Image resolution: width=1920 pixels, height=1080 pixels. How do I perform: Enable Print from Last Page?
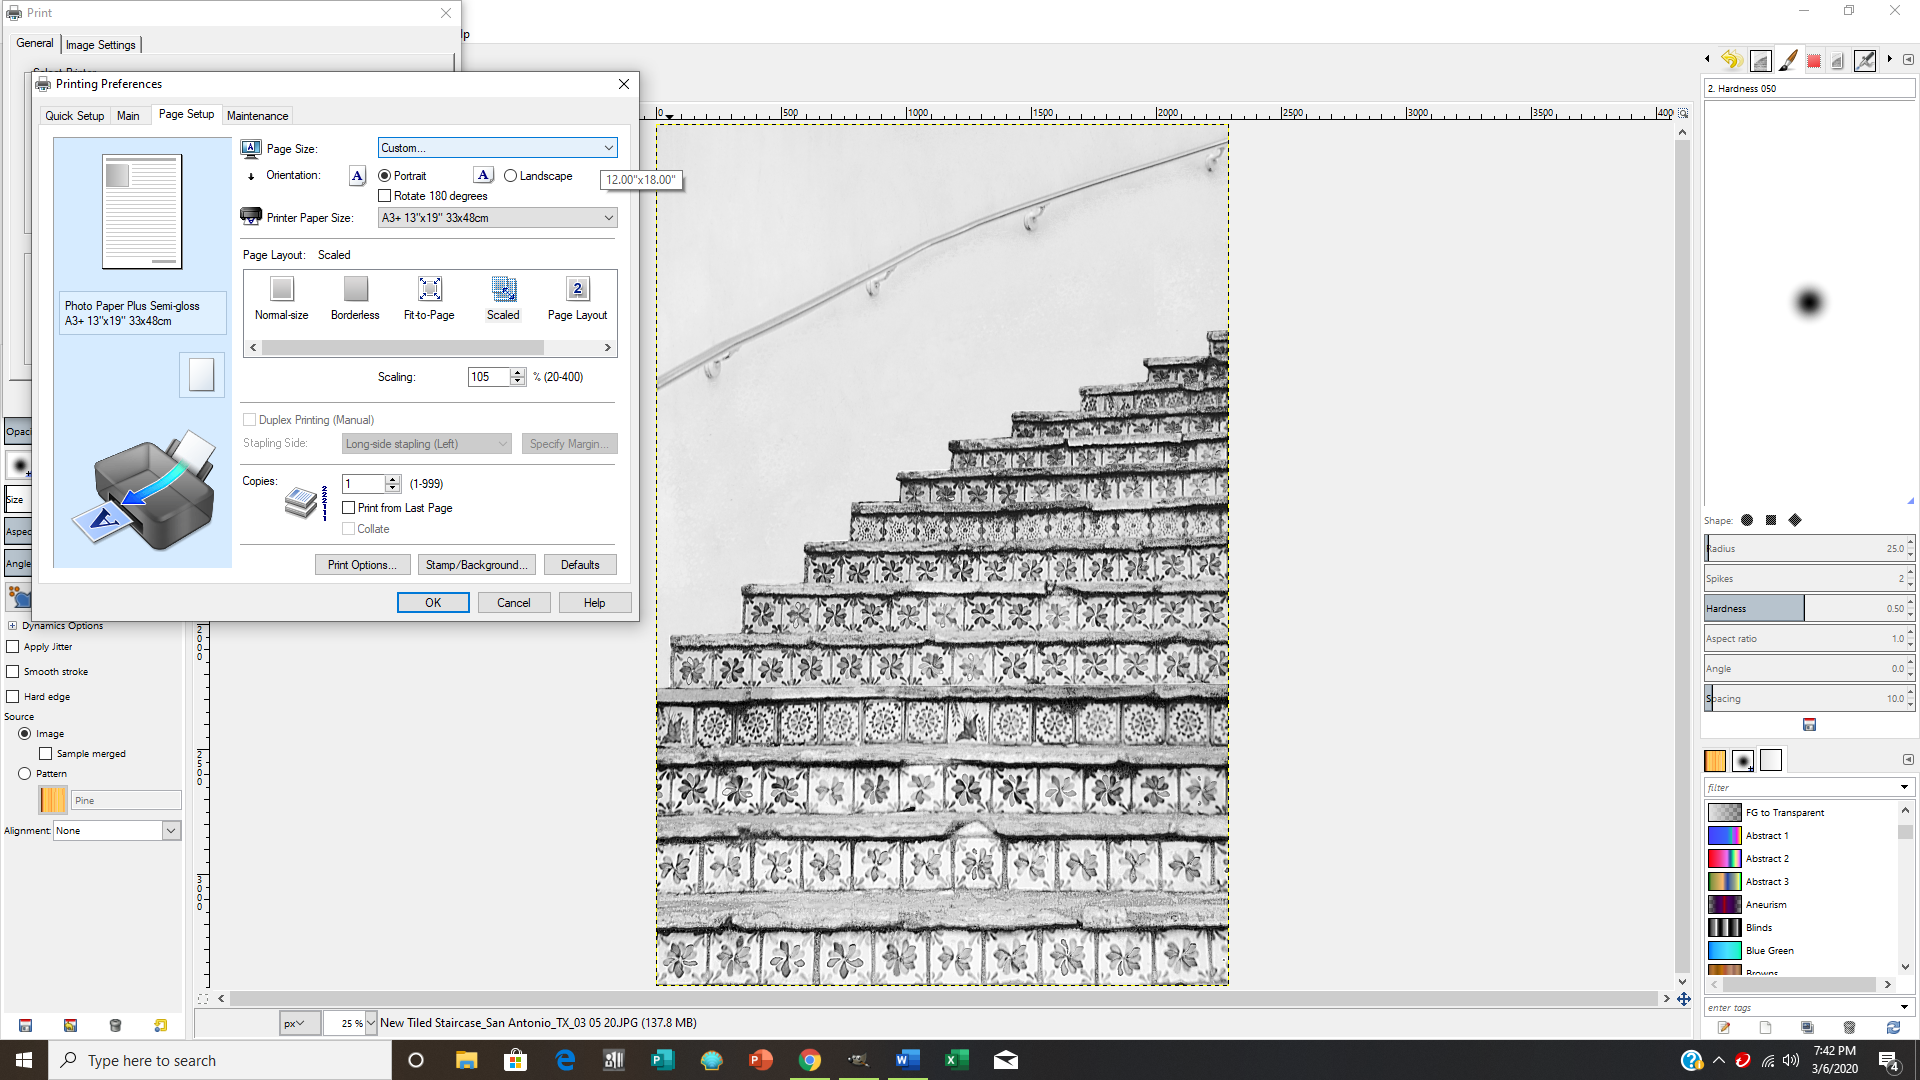click(x=349, y=508)
